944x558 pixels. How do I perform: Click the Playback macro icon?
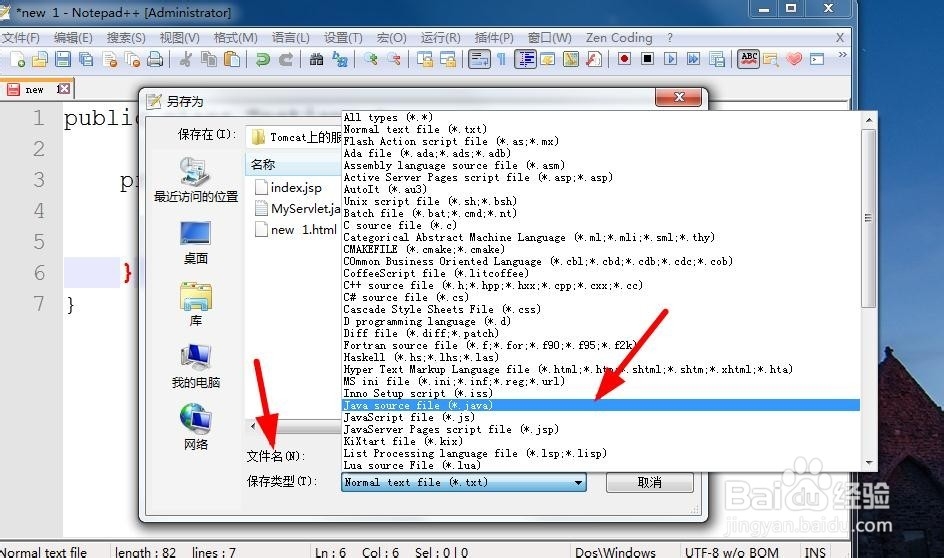pyautogui.click(x=670, y=59)
